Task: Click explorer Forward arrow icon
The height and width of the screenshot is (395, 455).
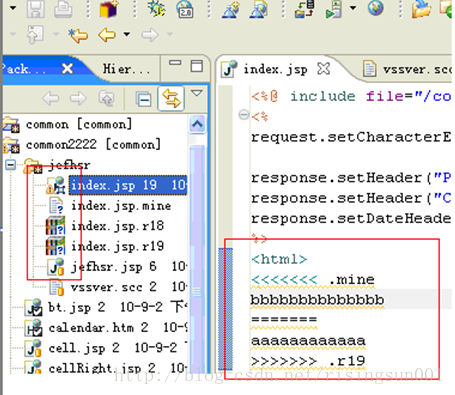Action: coord(78,98)
